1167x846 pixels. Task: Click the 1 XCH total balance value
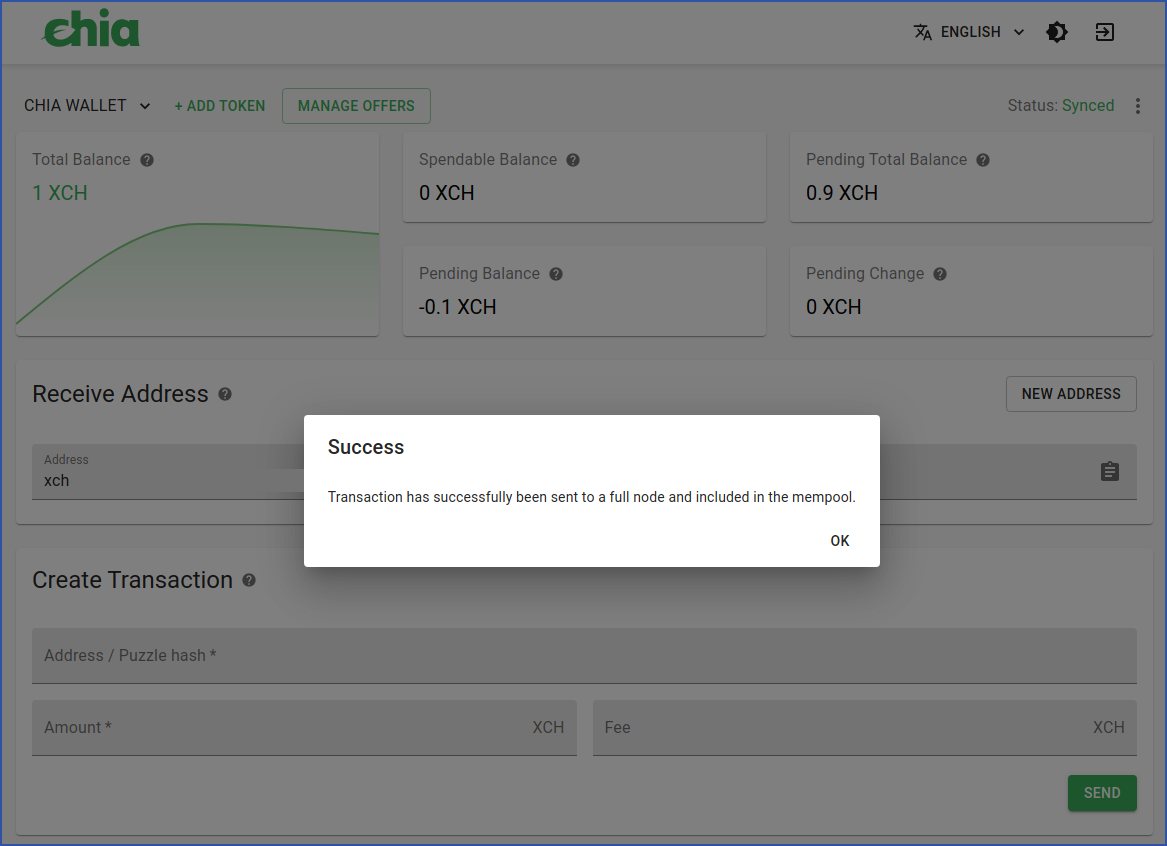(x=60, y=193)
